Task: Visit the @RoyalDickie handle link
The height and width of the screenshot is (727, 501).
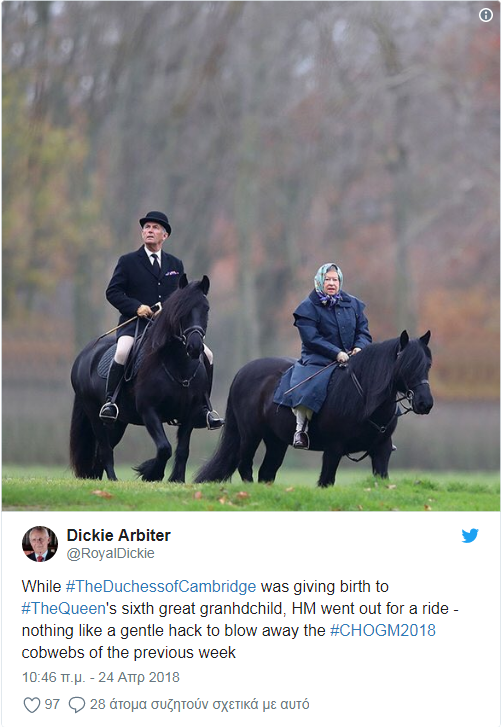Action: [x=110, y=553]
